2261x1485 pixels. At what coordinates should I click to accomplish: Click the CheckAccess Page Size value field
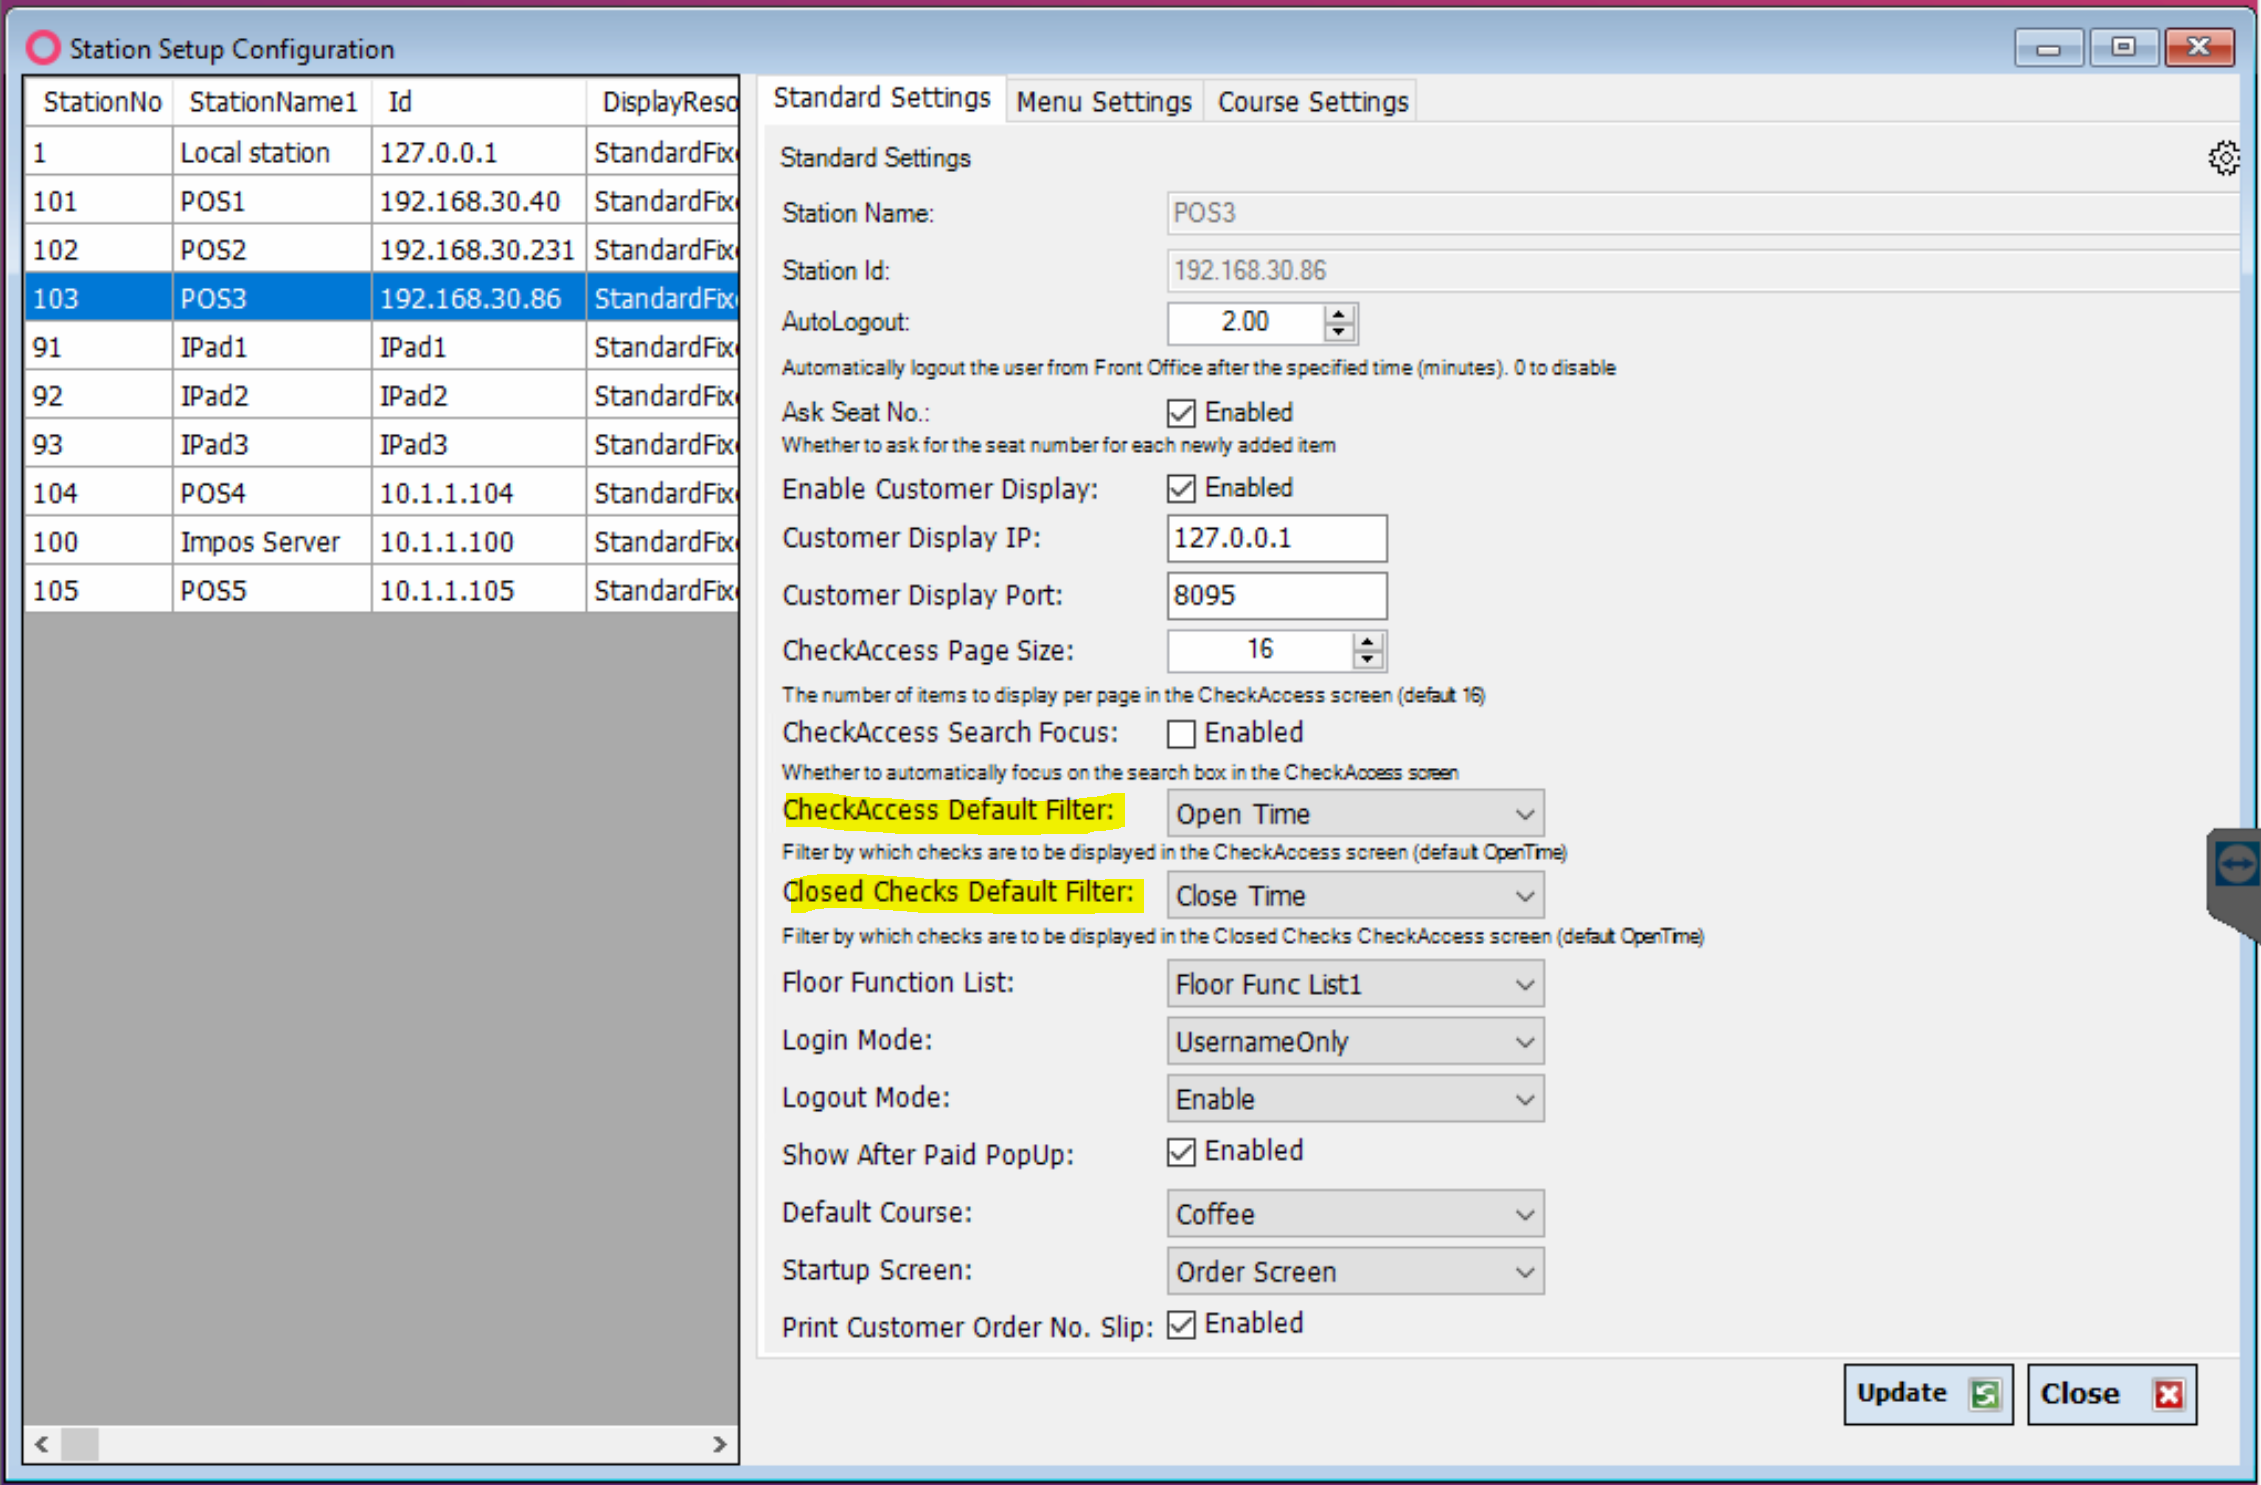pos(1260,651)
